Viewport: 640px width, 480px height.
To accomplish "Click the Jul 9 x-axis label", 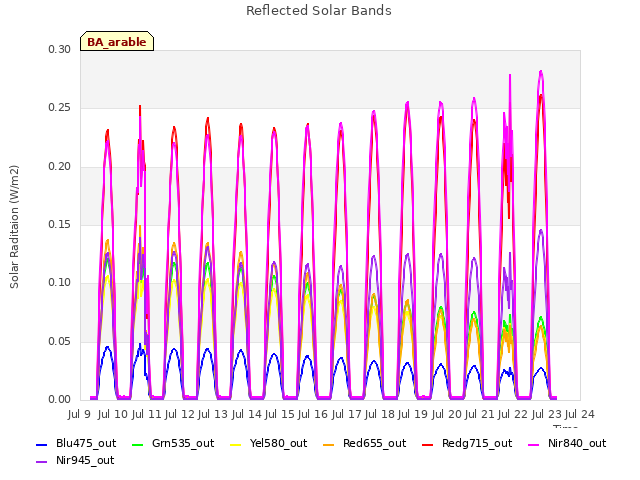I will [x=79, y=414].
